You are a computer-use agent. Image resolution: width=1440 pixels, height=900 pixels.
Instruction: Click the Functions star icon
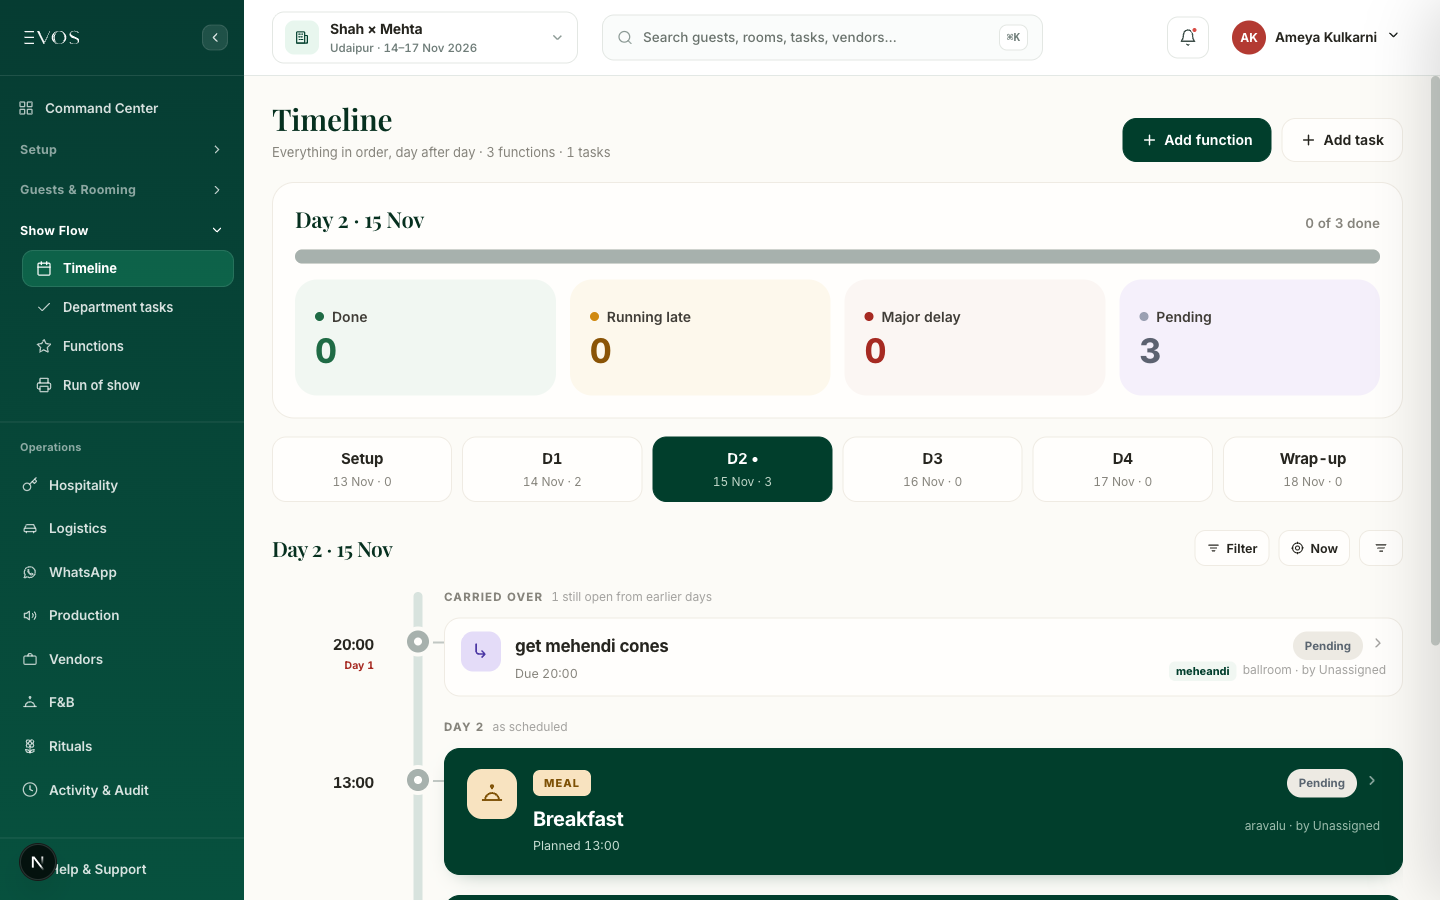[x=44, y=346]
